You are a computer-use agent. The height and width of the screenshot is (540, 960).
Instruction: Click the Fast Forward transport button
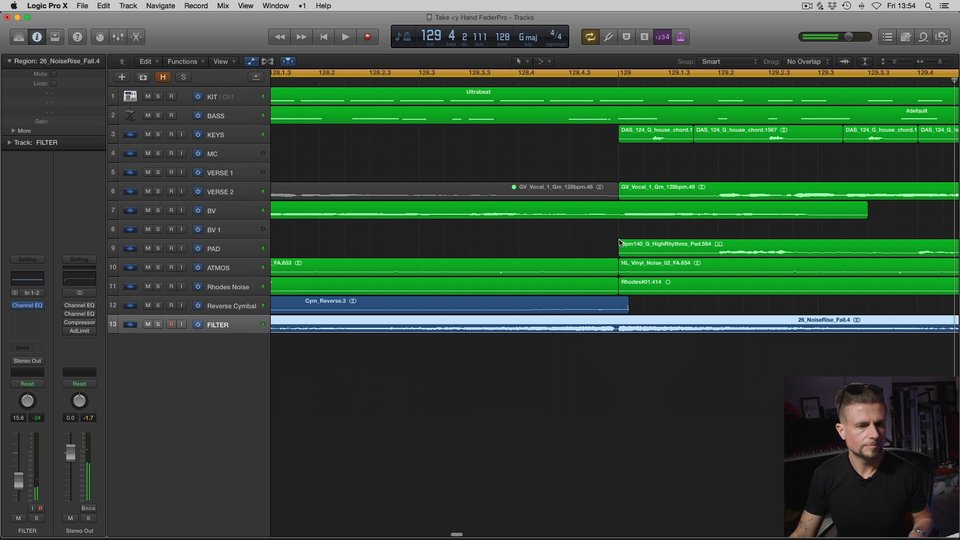[301, 37]
